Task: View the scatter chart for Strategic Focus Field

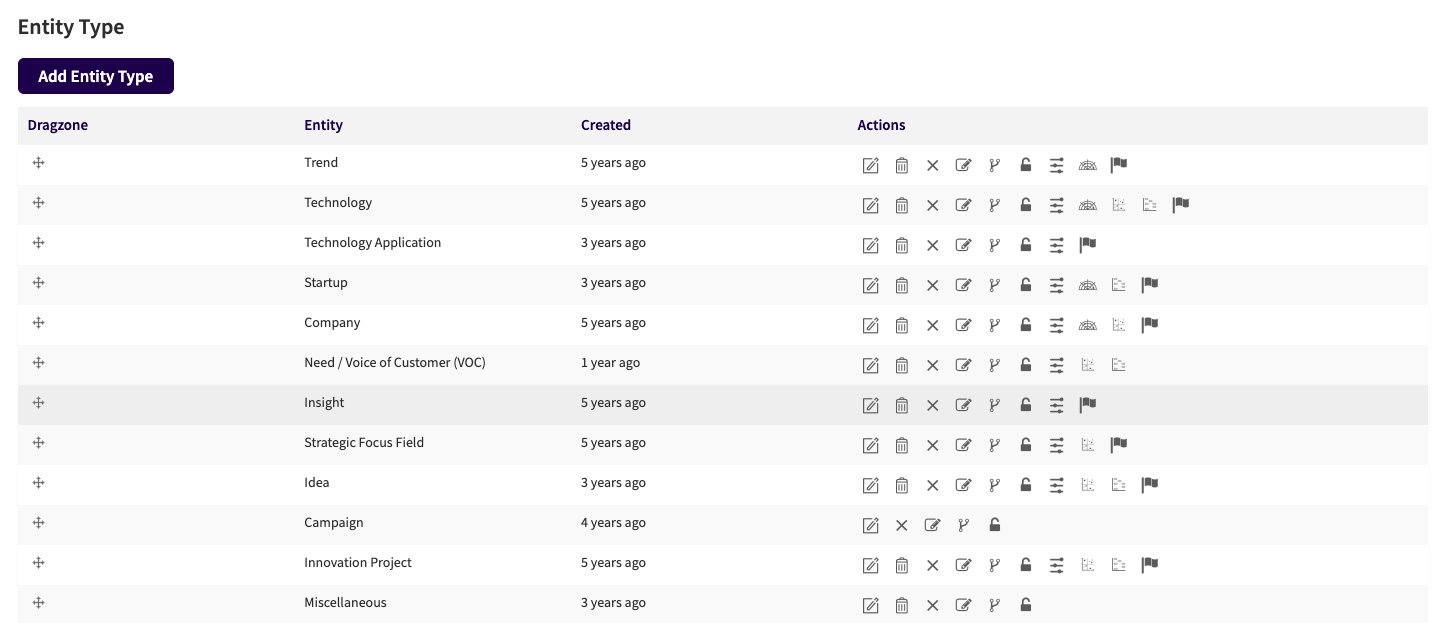Action: (x=1087, y=445)
